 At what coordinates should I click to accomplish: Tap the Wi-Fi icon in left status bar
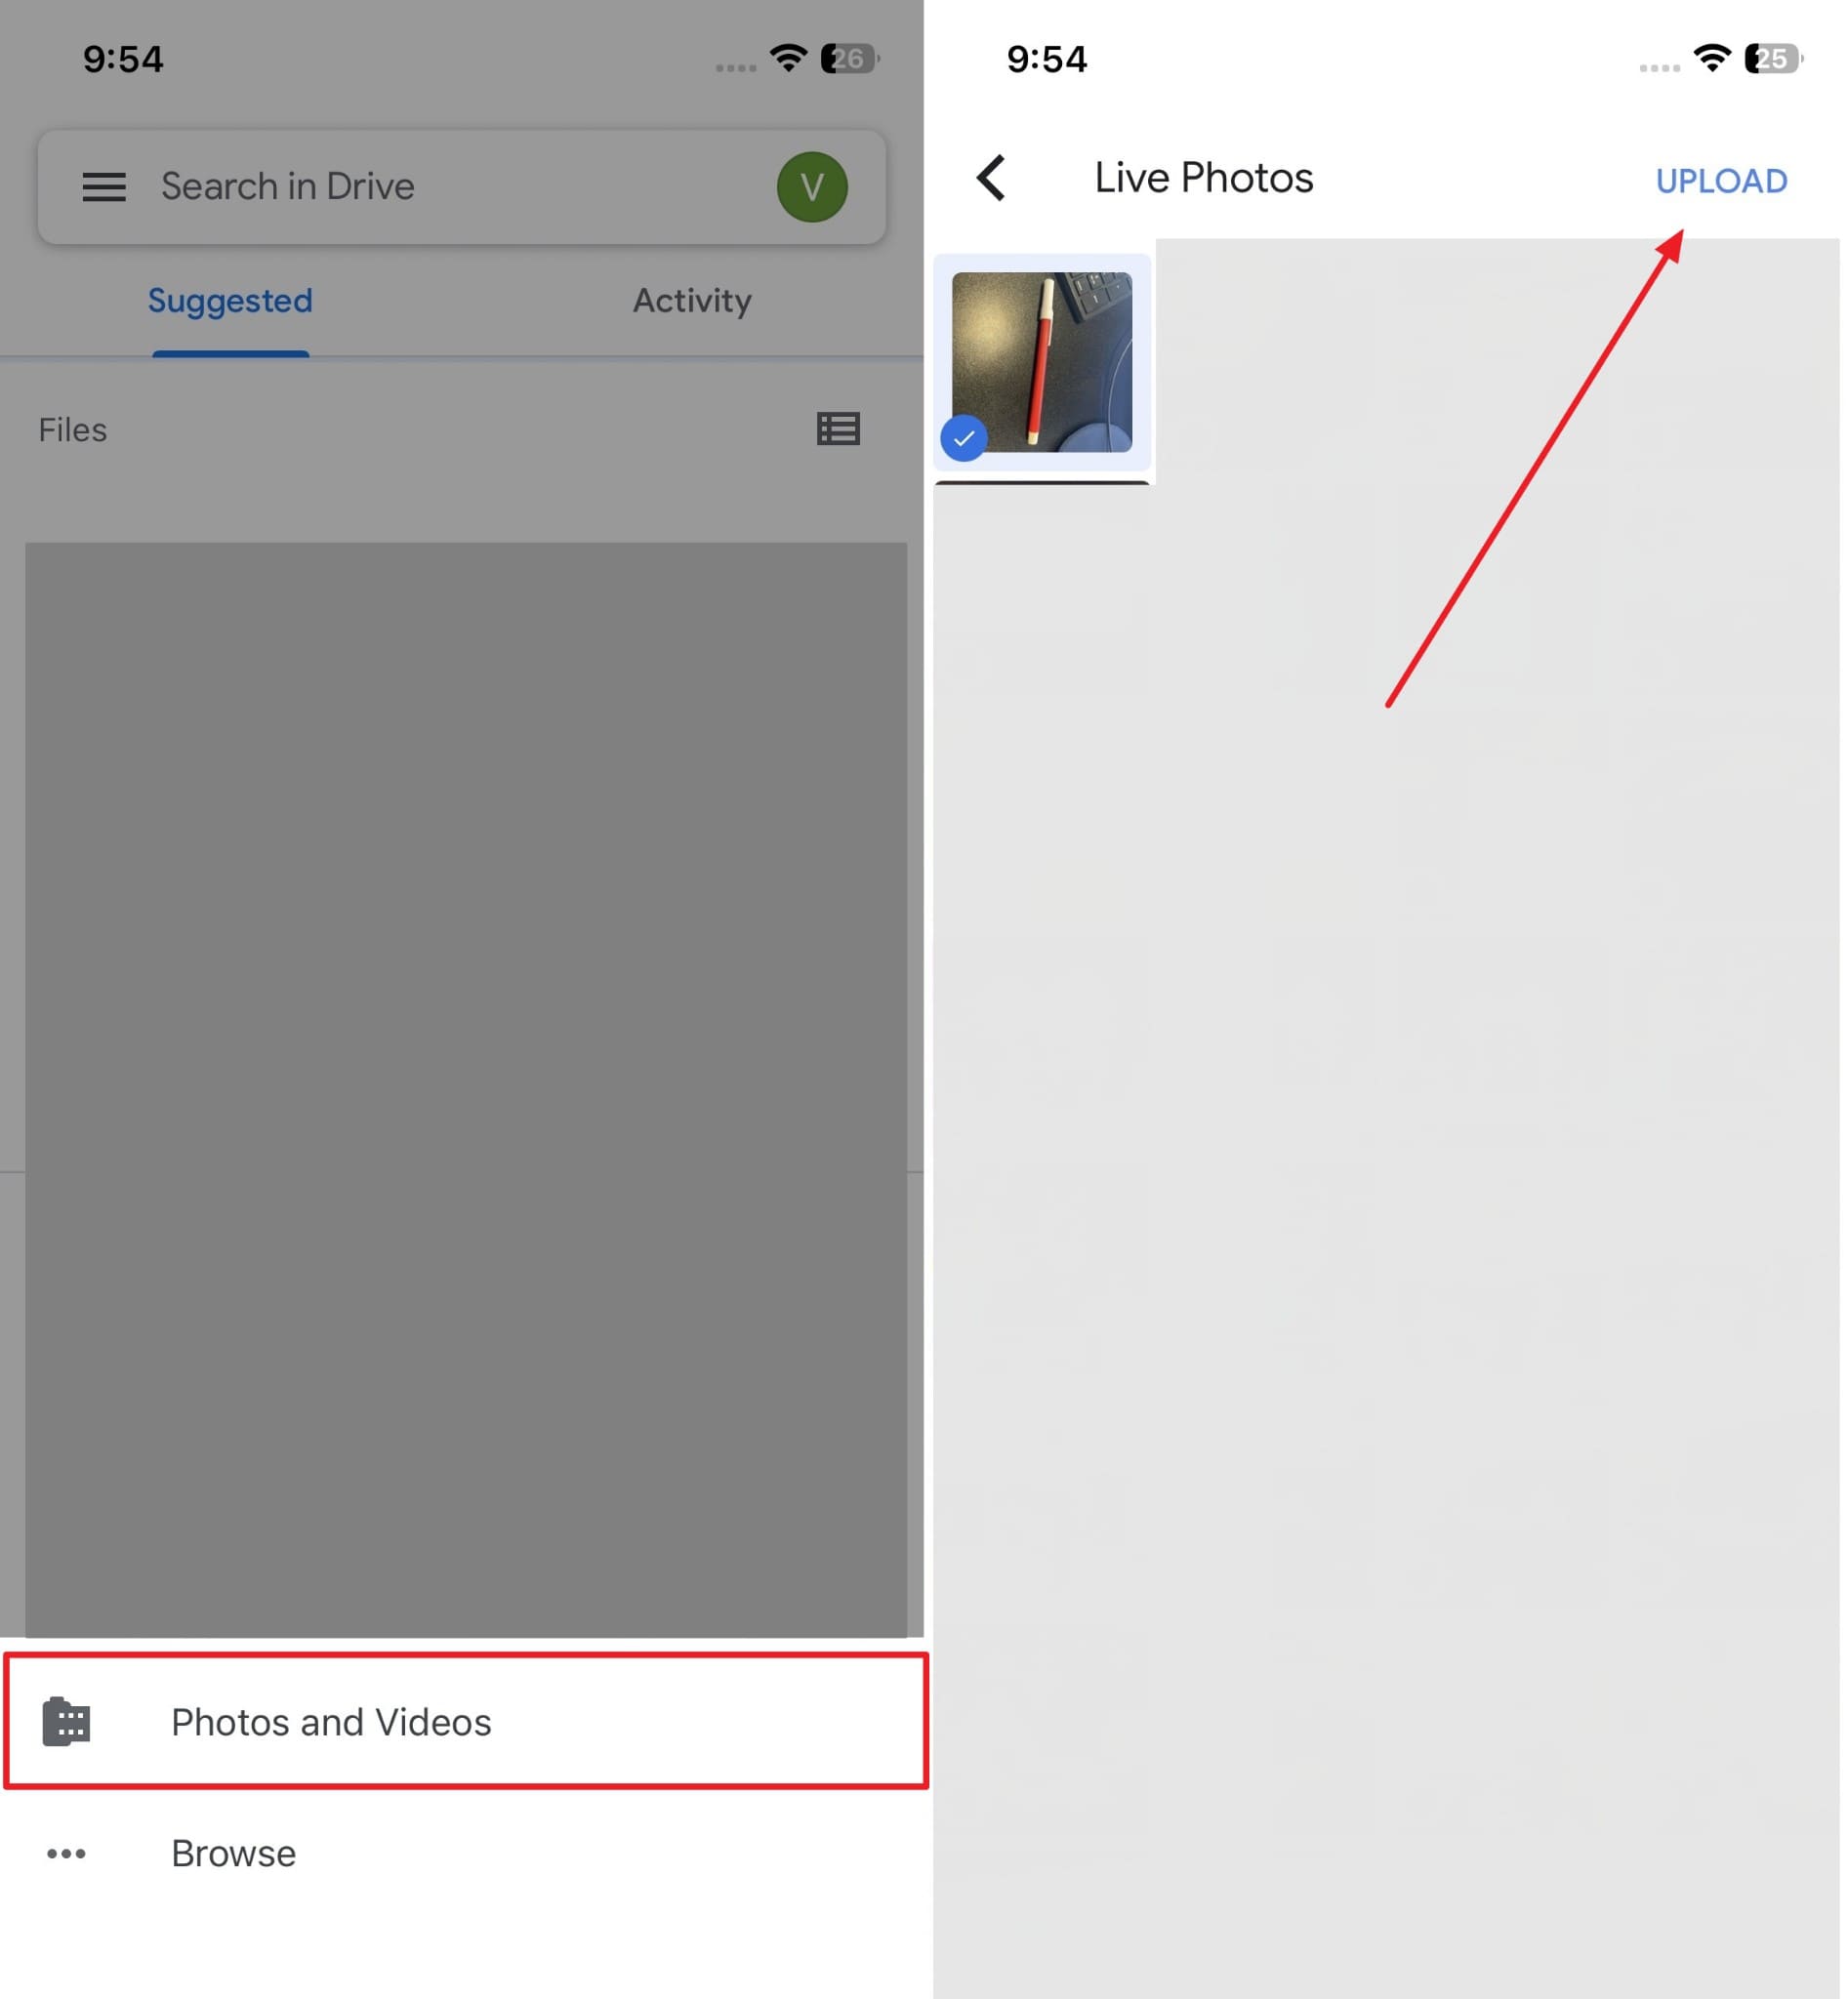[x=789, y=58]
